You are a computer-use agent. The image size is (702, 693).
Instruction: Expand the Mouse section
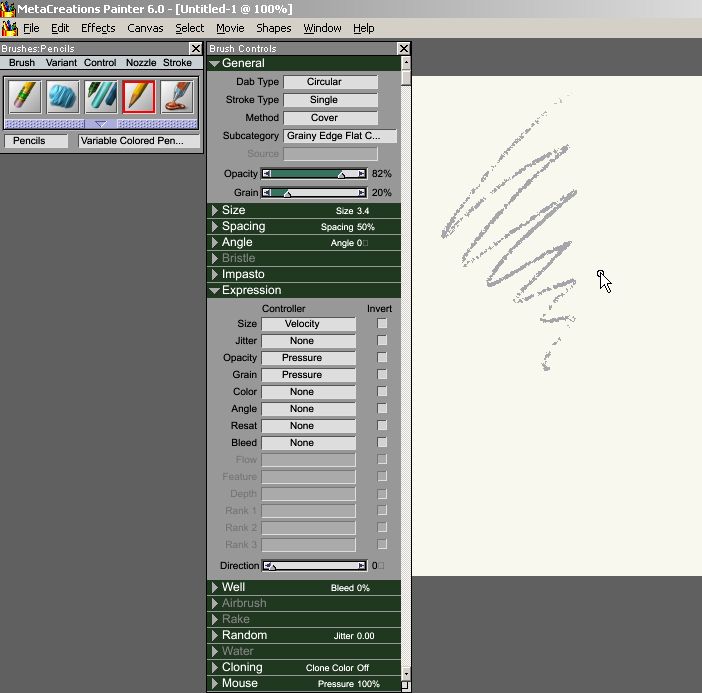tap(214, 683)
